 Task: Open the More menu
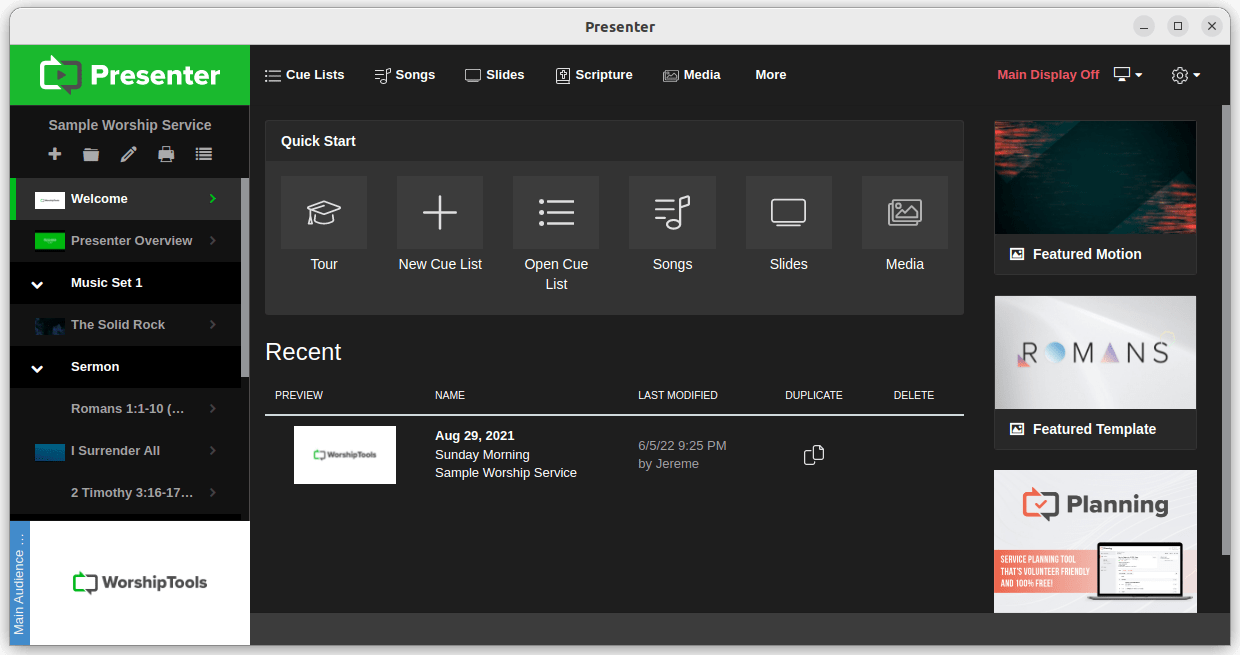(x=770, y=74)
